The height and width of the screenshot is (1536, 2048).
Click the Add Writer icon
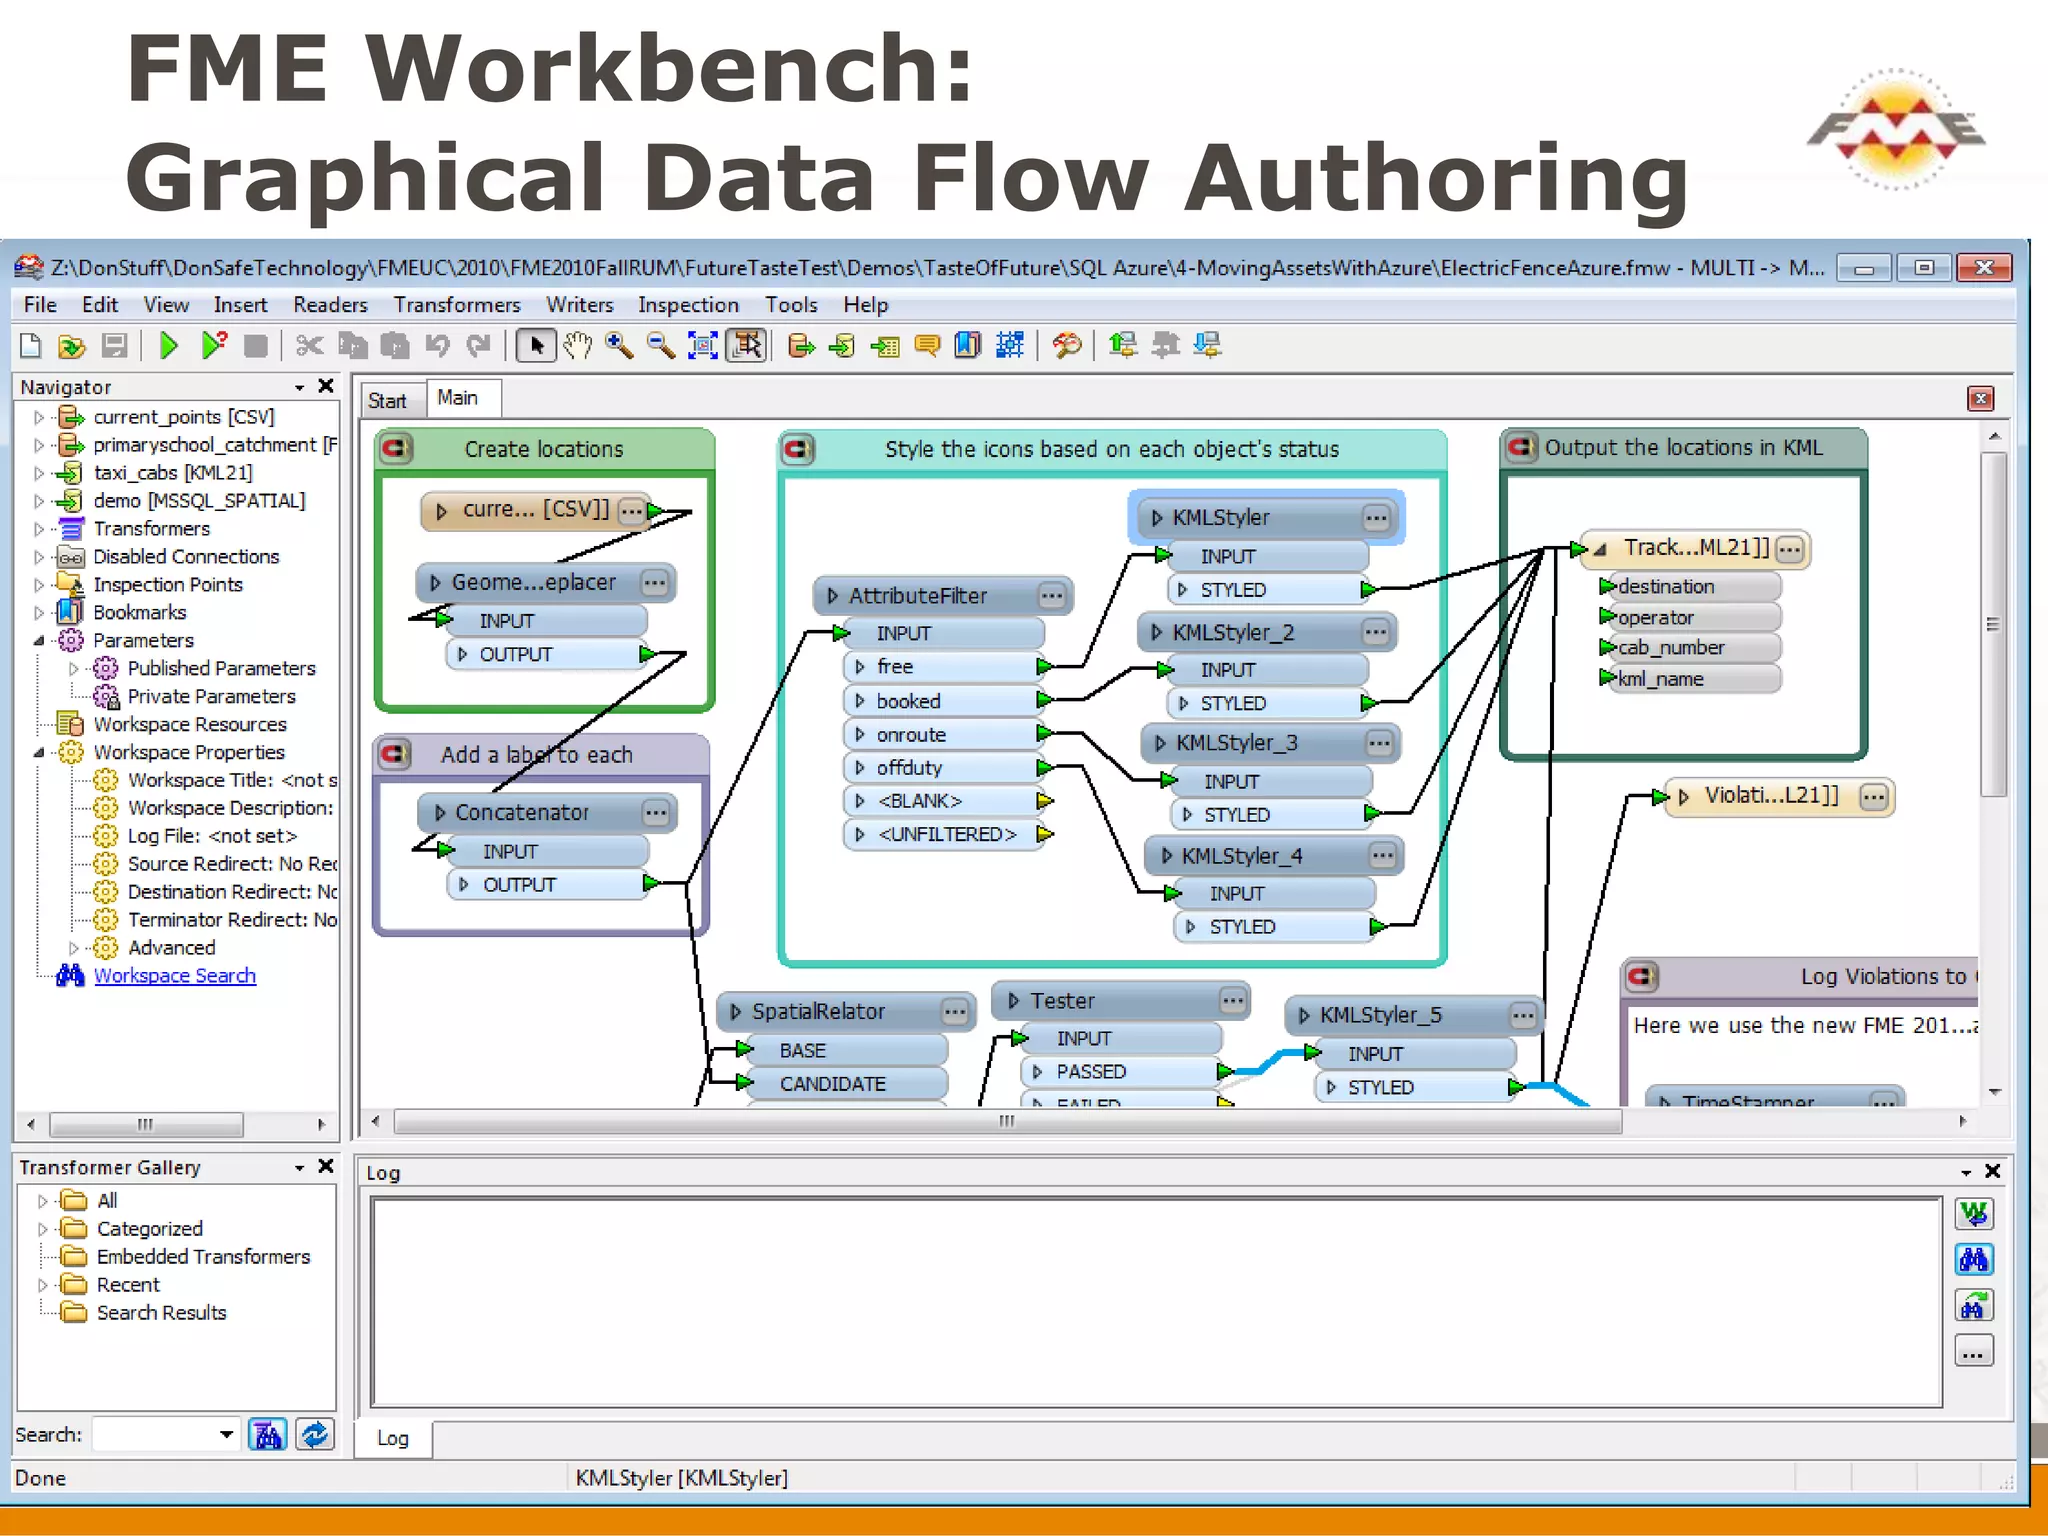click(843, 346)
